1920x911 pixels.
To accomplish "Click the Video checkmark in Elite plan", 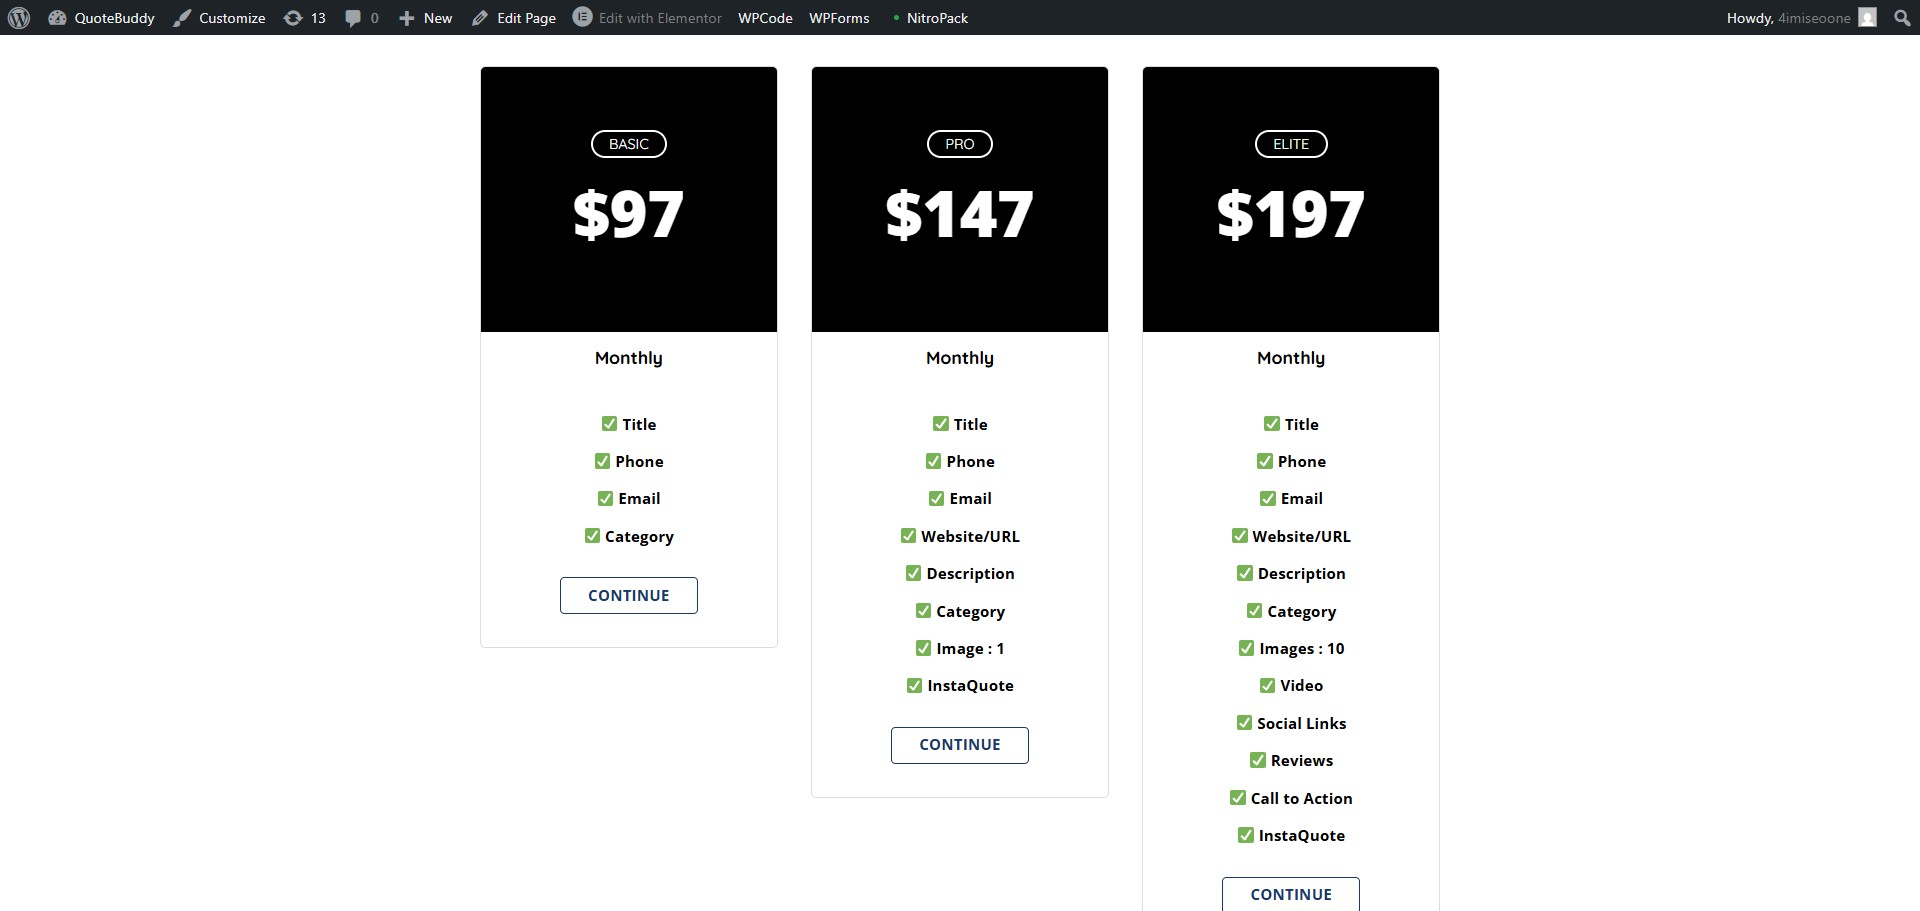I will 1267,686.
